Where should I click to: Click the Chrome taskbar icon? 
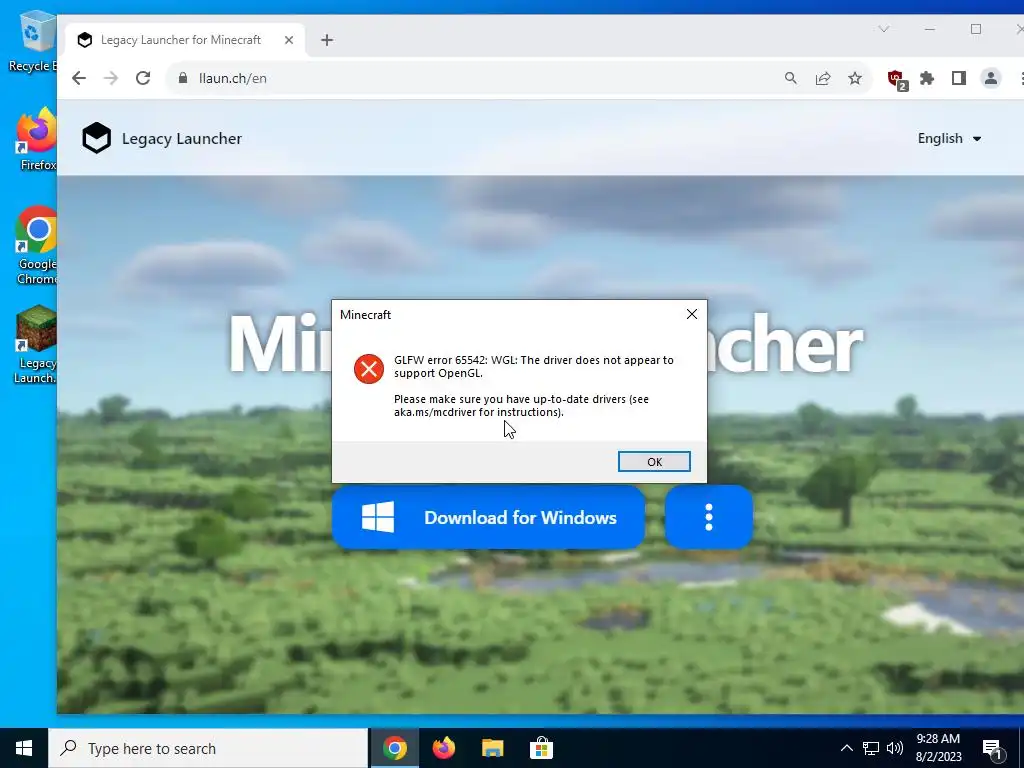point(394,748)
